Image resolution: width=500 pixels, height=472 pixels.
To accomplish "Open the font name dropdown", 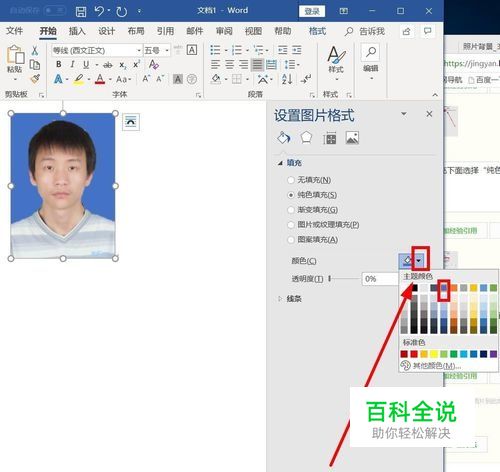I will (x=139, y=50).
